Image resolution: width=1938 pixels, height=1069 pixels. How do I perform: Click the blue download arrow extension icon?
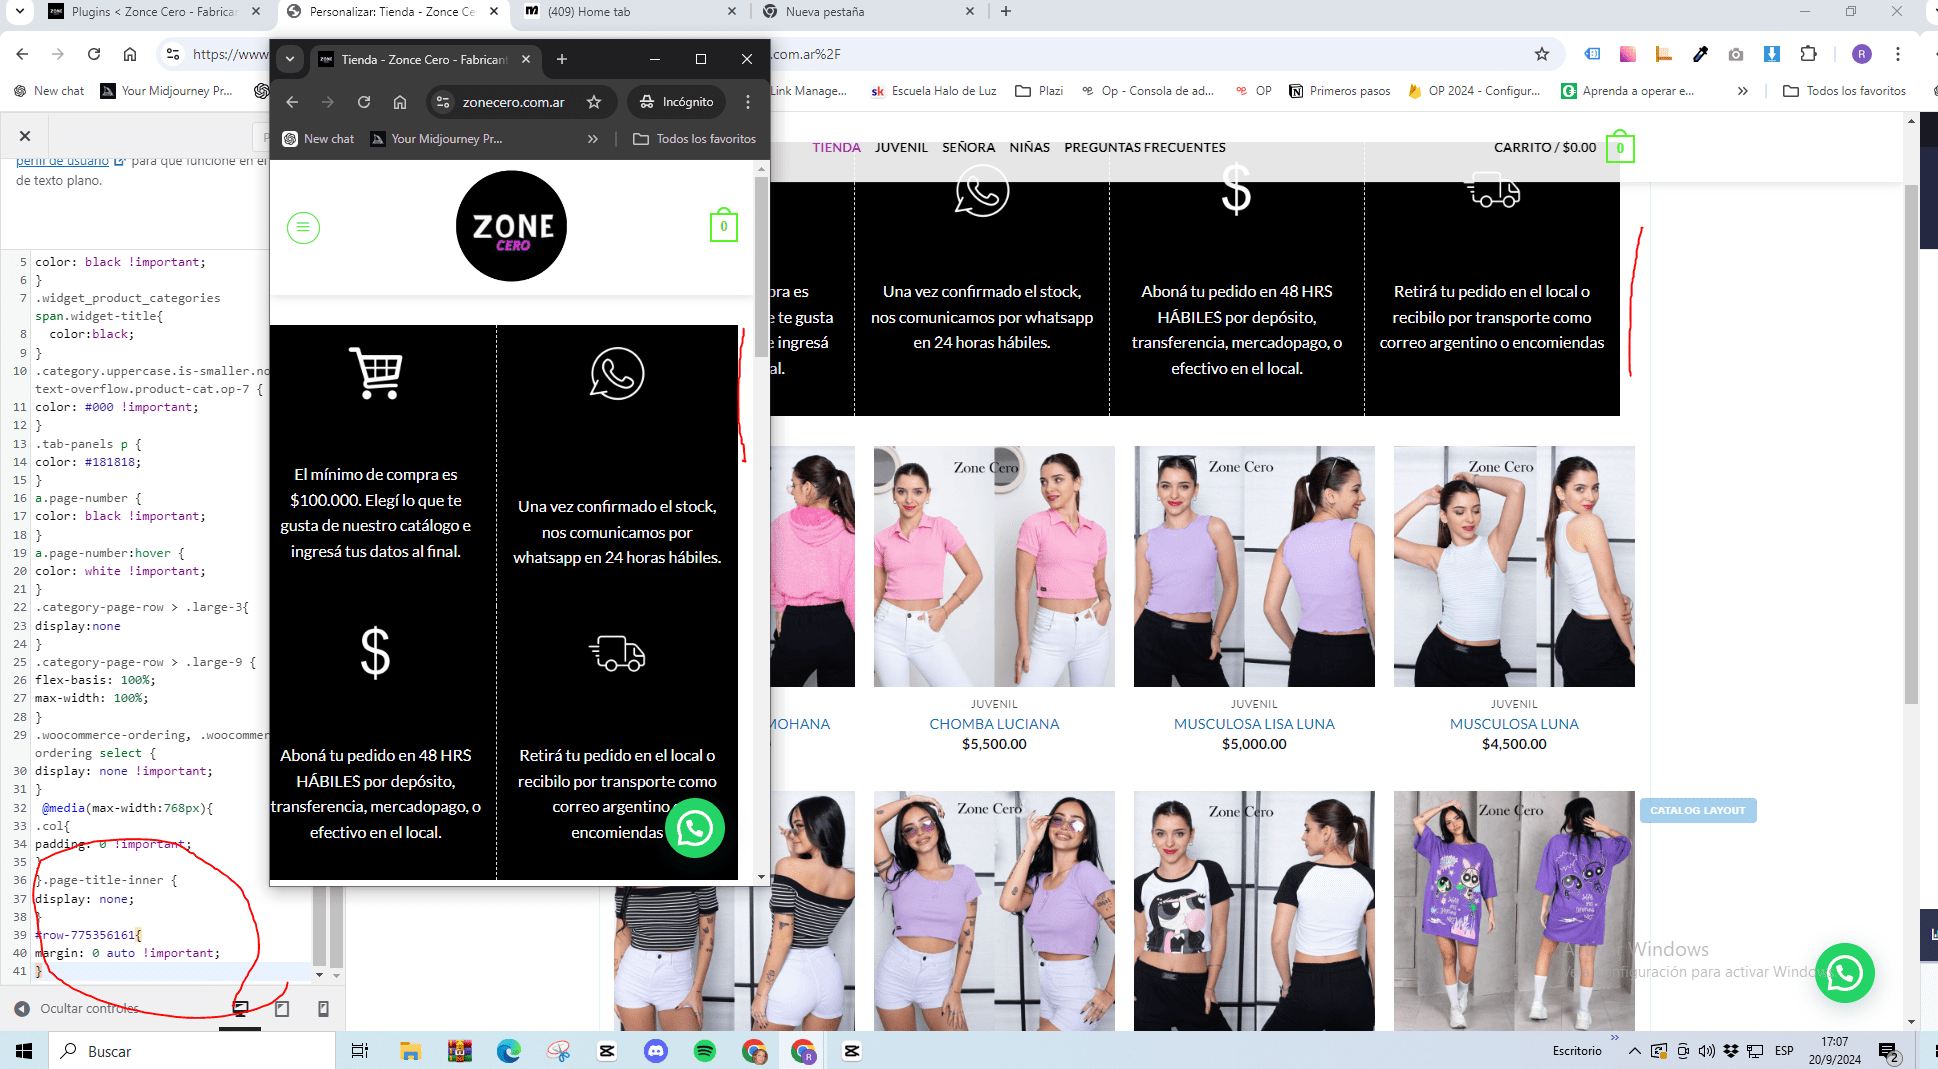coord(1772,54)
